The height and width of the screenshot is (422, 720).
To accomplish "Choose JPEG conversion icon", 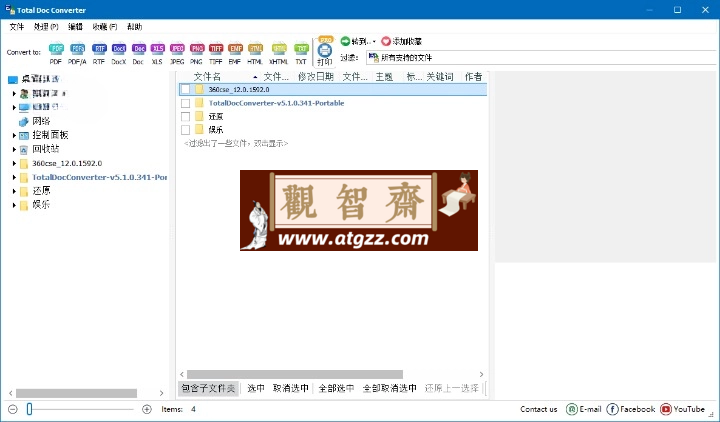I will coord(177,49).
